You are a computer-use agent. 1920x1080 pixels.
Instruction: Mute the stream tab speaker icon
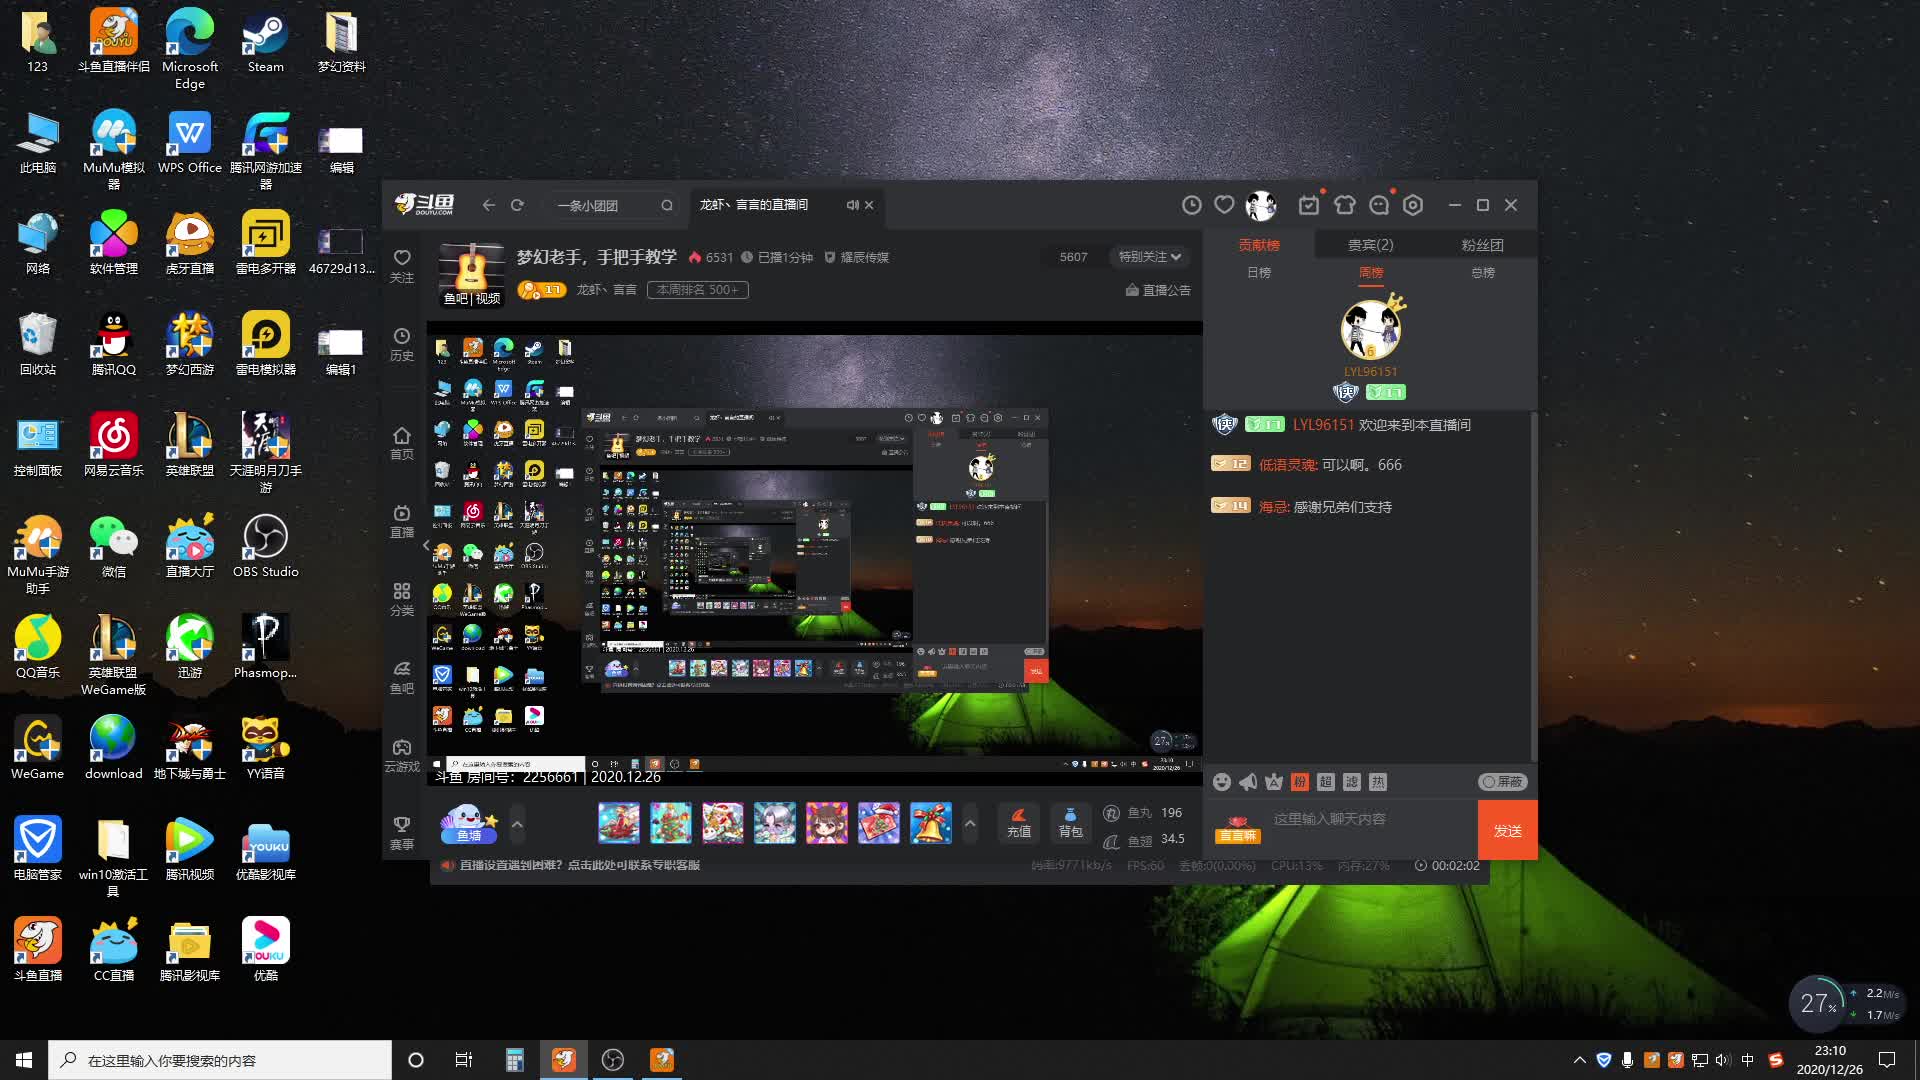(x=852, y=205)
